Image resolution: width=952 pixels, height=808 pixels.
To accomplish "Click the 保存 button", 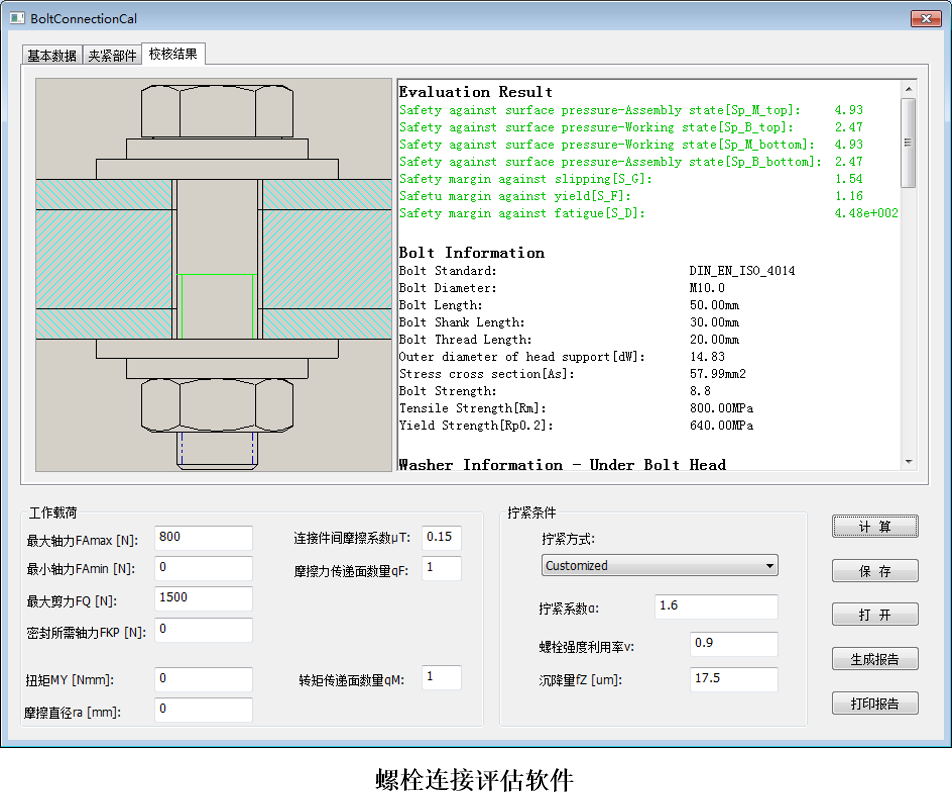I will pyautogui.click(x=875, y=571).
